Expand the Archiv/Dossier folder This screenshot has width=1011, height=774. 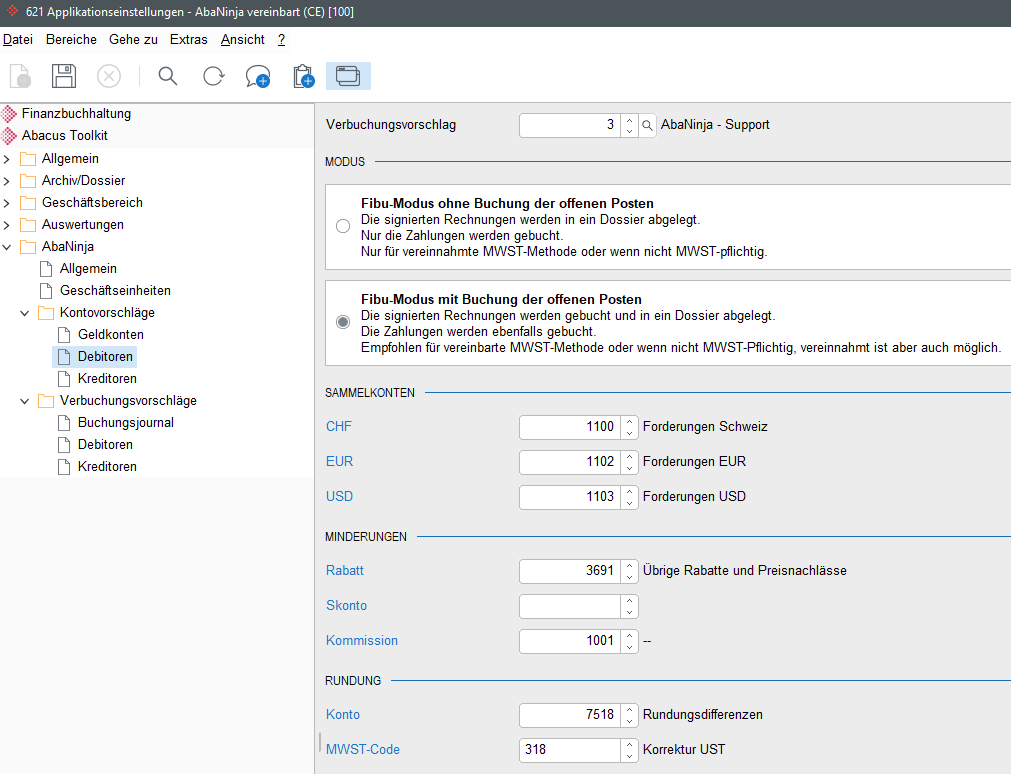[x=6, y=181]
